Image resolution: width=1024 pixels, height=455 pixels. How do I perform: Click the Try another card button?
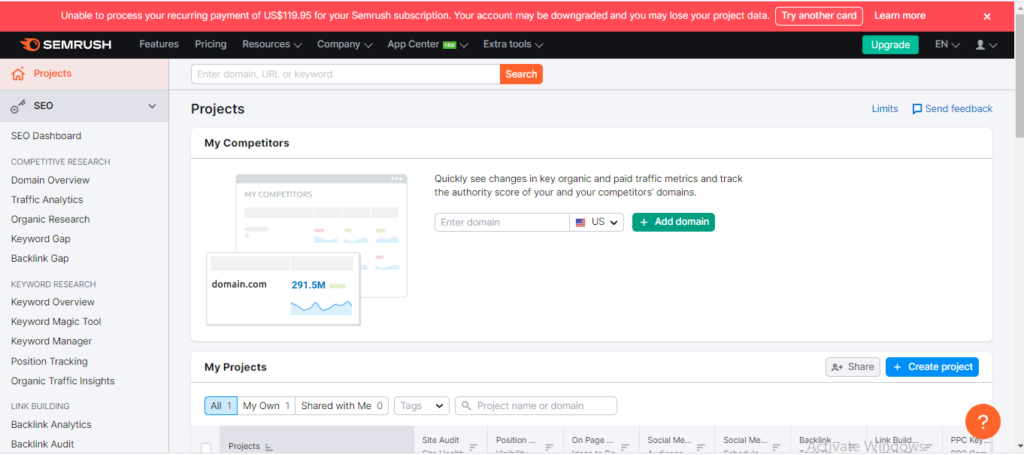click(x=819, y=16)
